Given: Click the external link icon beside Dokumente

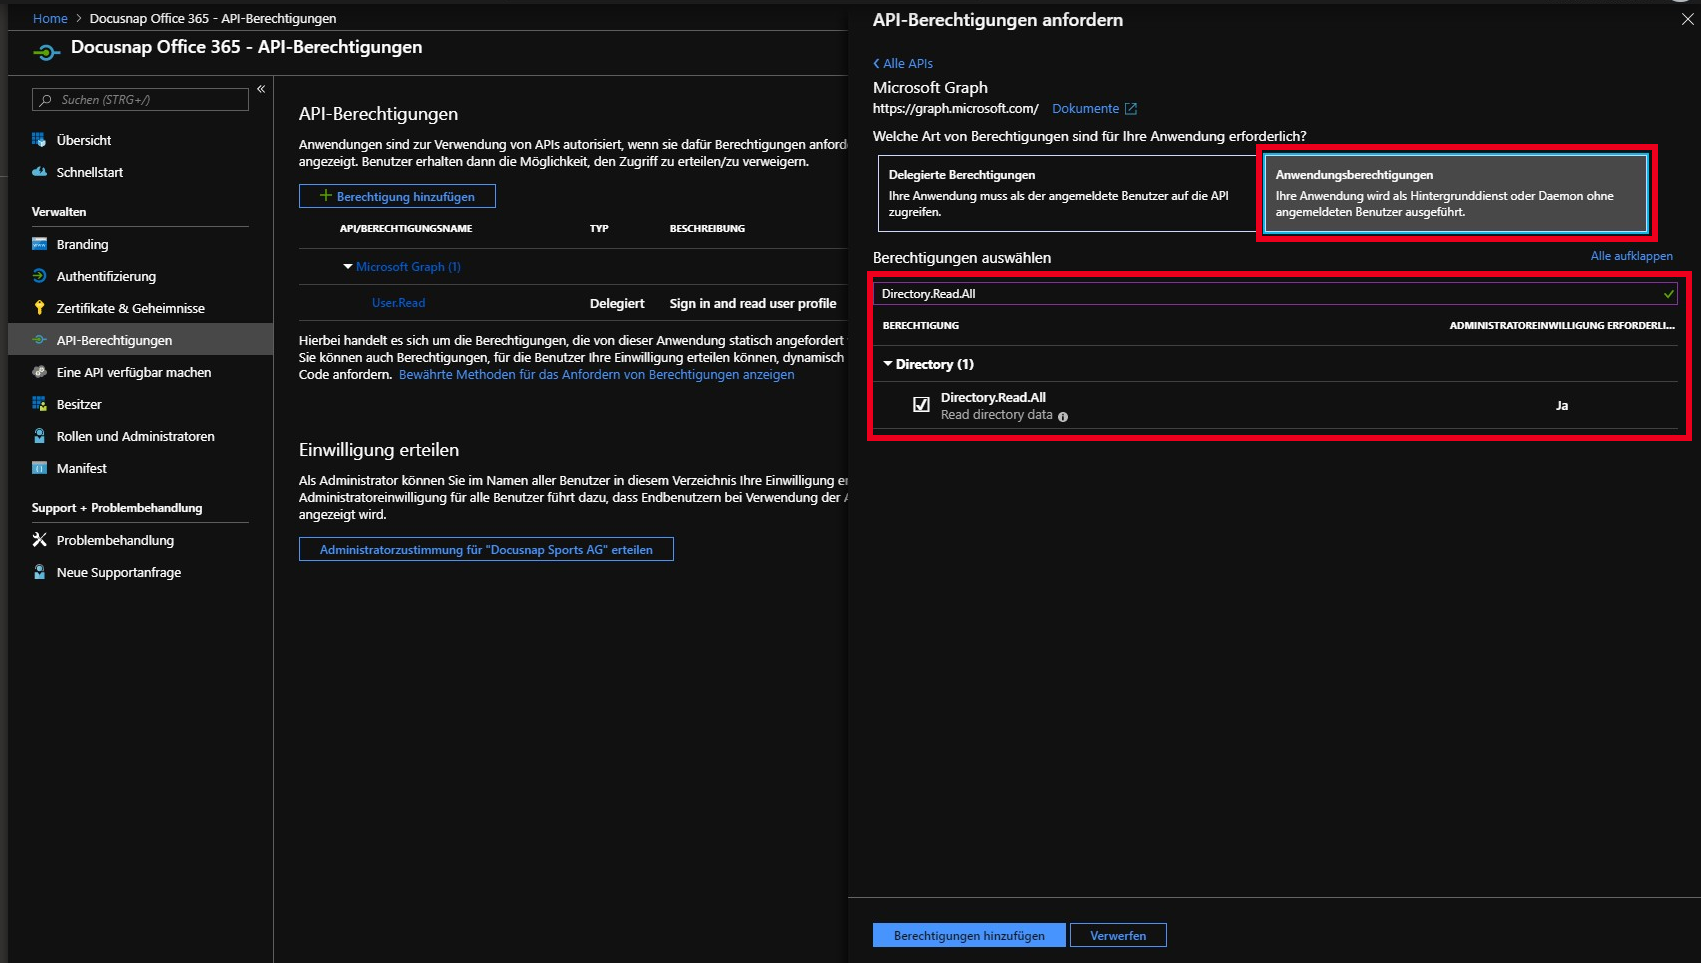Looking at the screenshot, I should (x=1131, y=109).
